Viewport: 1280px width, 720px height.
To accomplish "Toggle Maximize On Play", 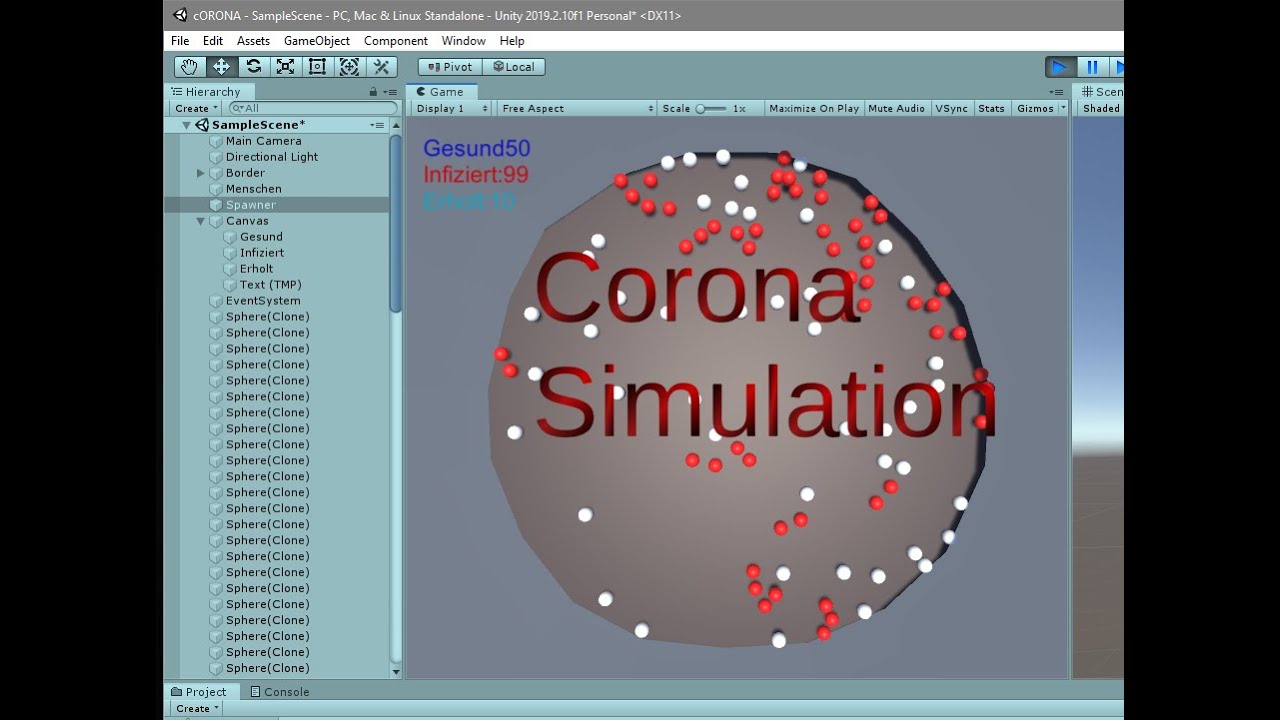I will (x=814, y=108).
